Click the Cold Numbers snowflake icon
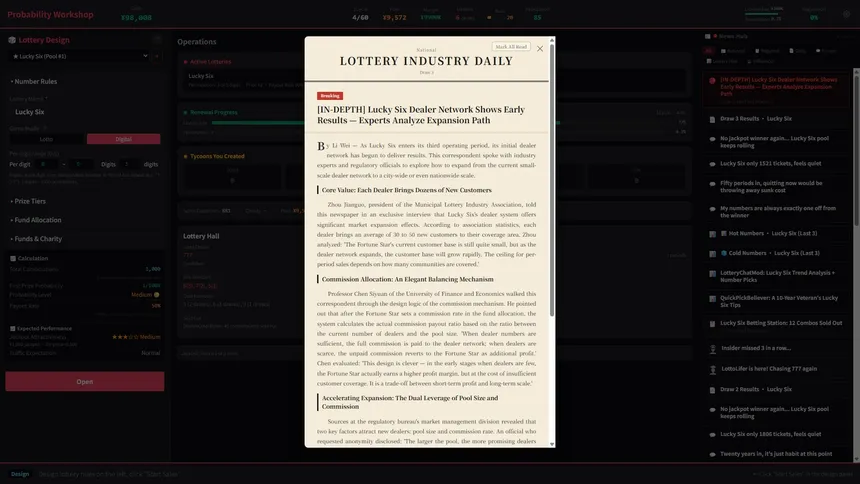 tap(724, 254)
